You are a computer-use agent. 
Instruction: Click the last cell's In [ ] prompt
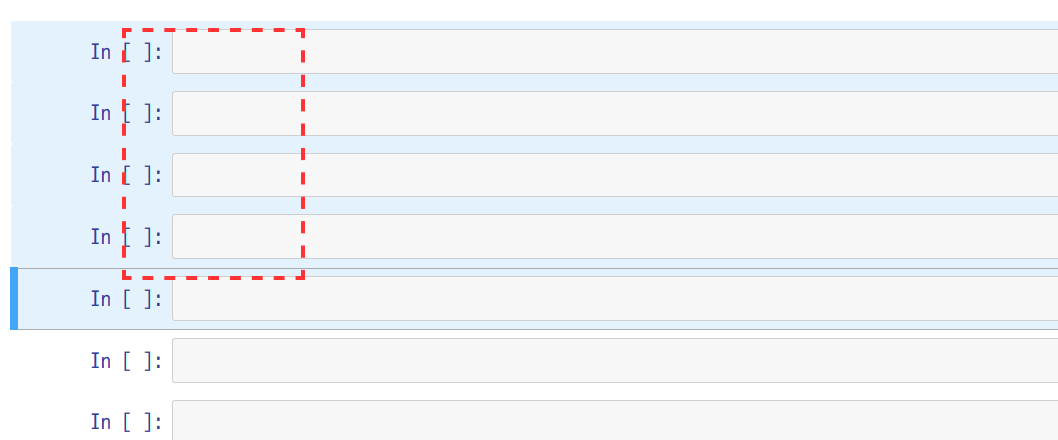tap(126, 422)
